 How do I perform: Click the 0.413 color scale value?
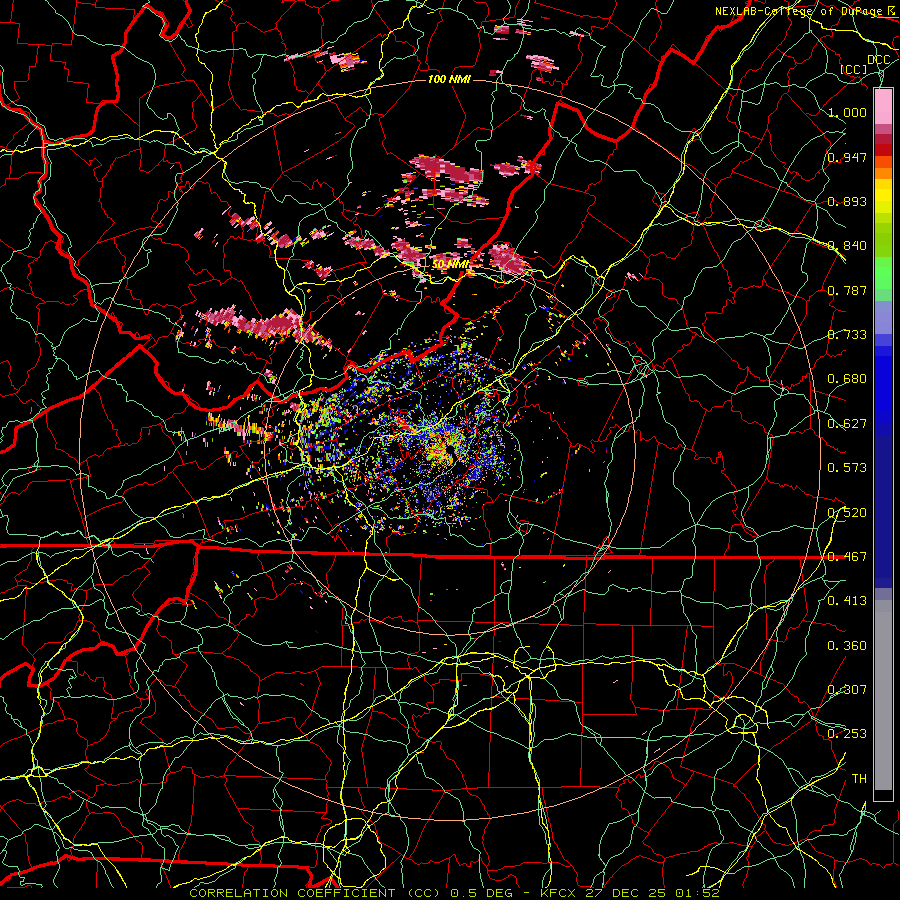pyautogui.click(x=847, y=601)
